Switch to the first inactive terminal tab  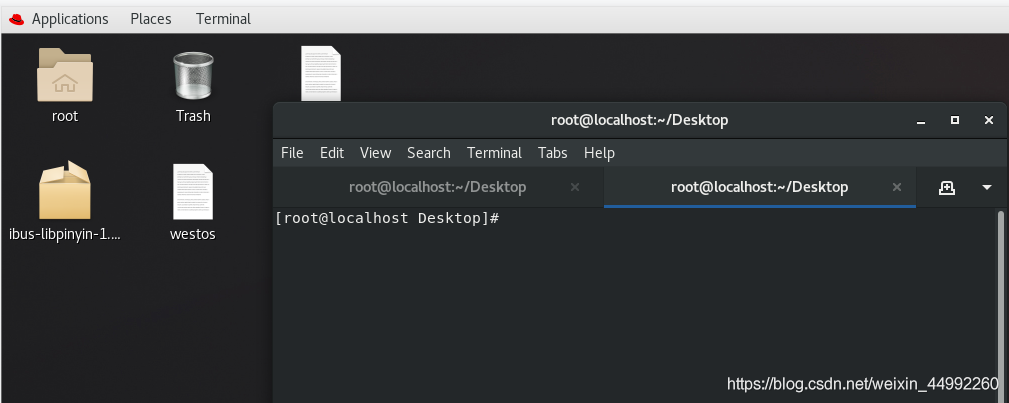coord(438,187)
